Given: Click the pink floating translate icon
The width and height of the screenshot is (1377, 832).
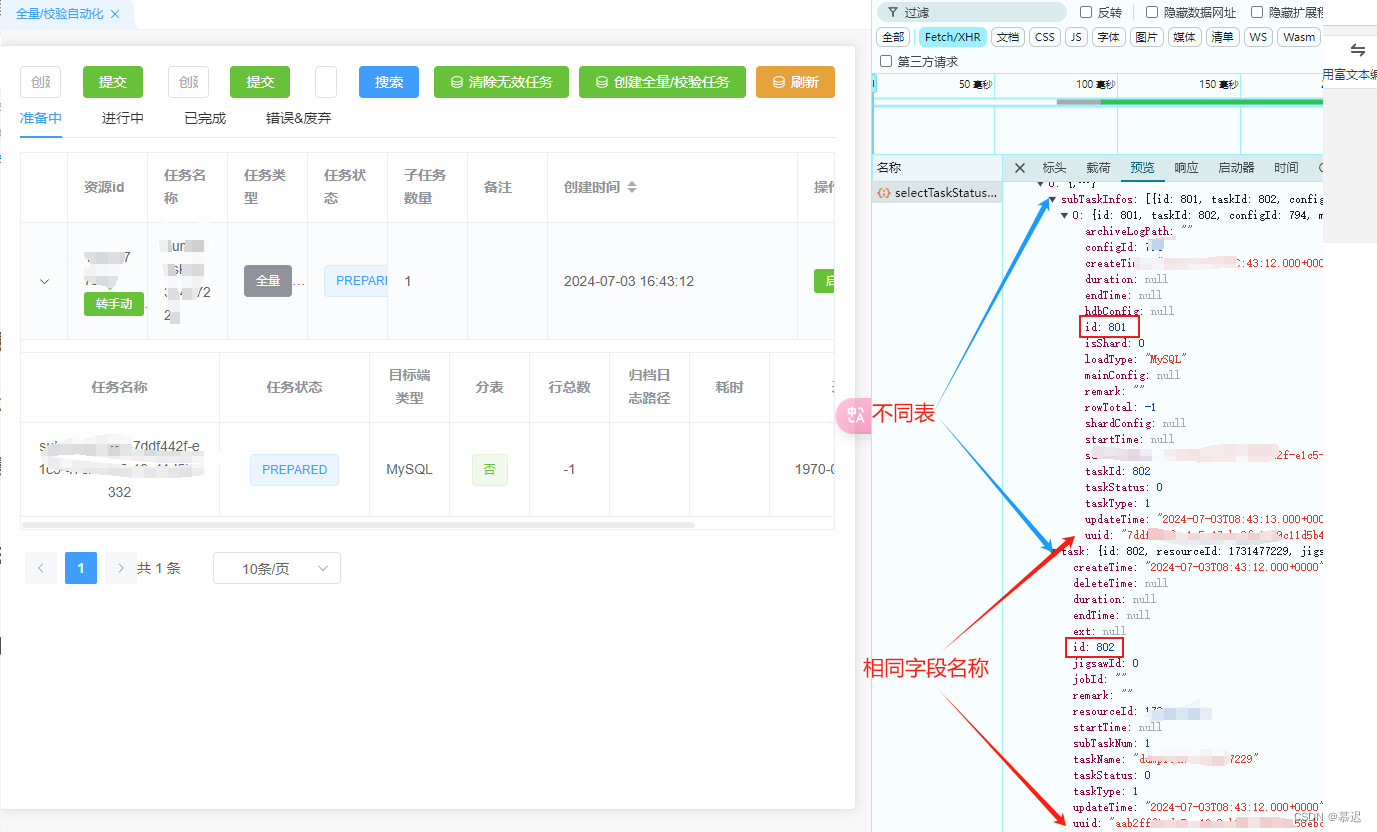Looking at the screenshot, I should click(x=855, y=416).
